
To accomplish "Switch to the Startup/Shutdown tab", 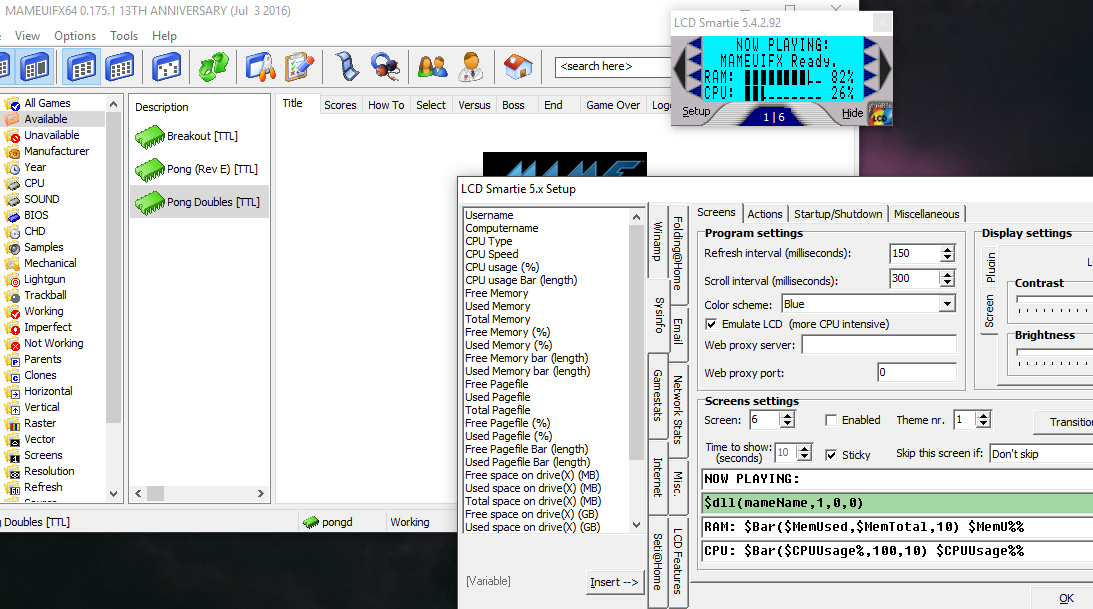I will [x=838, y=214].
